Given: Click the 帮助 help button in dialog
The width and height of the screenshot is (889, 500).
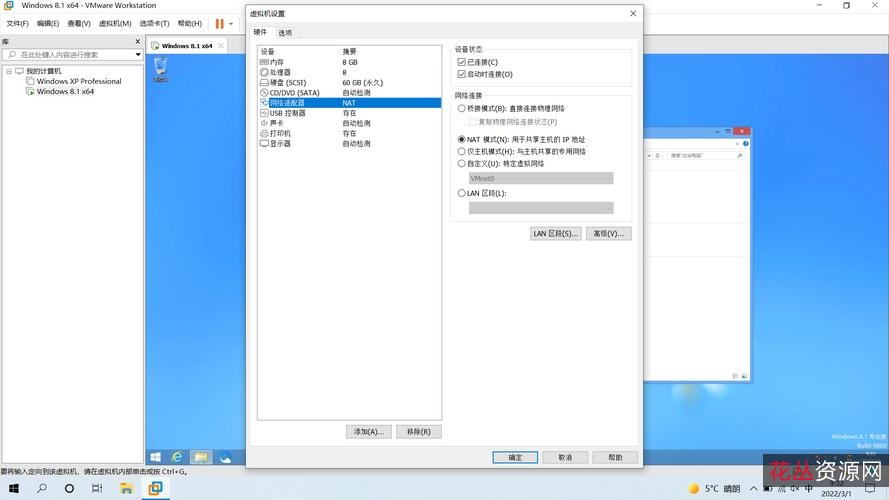Looking at the screenshot, I should 615,457.
